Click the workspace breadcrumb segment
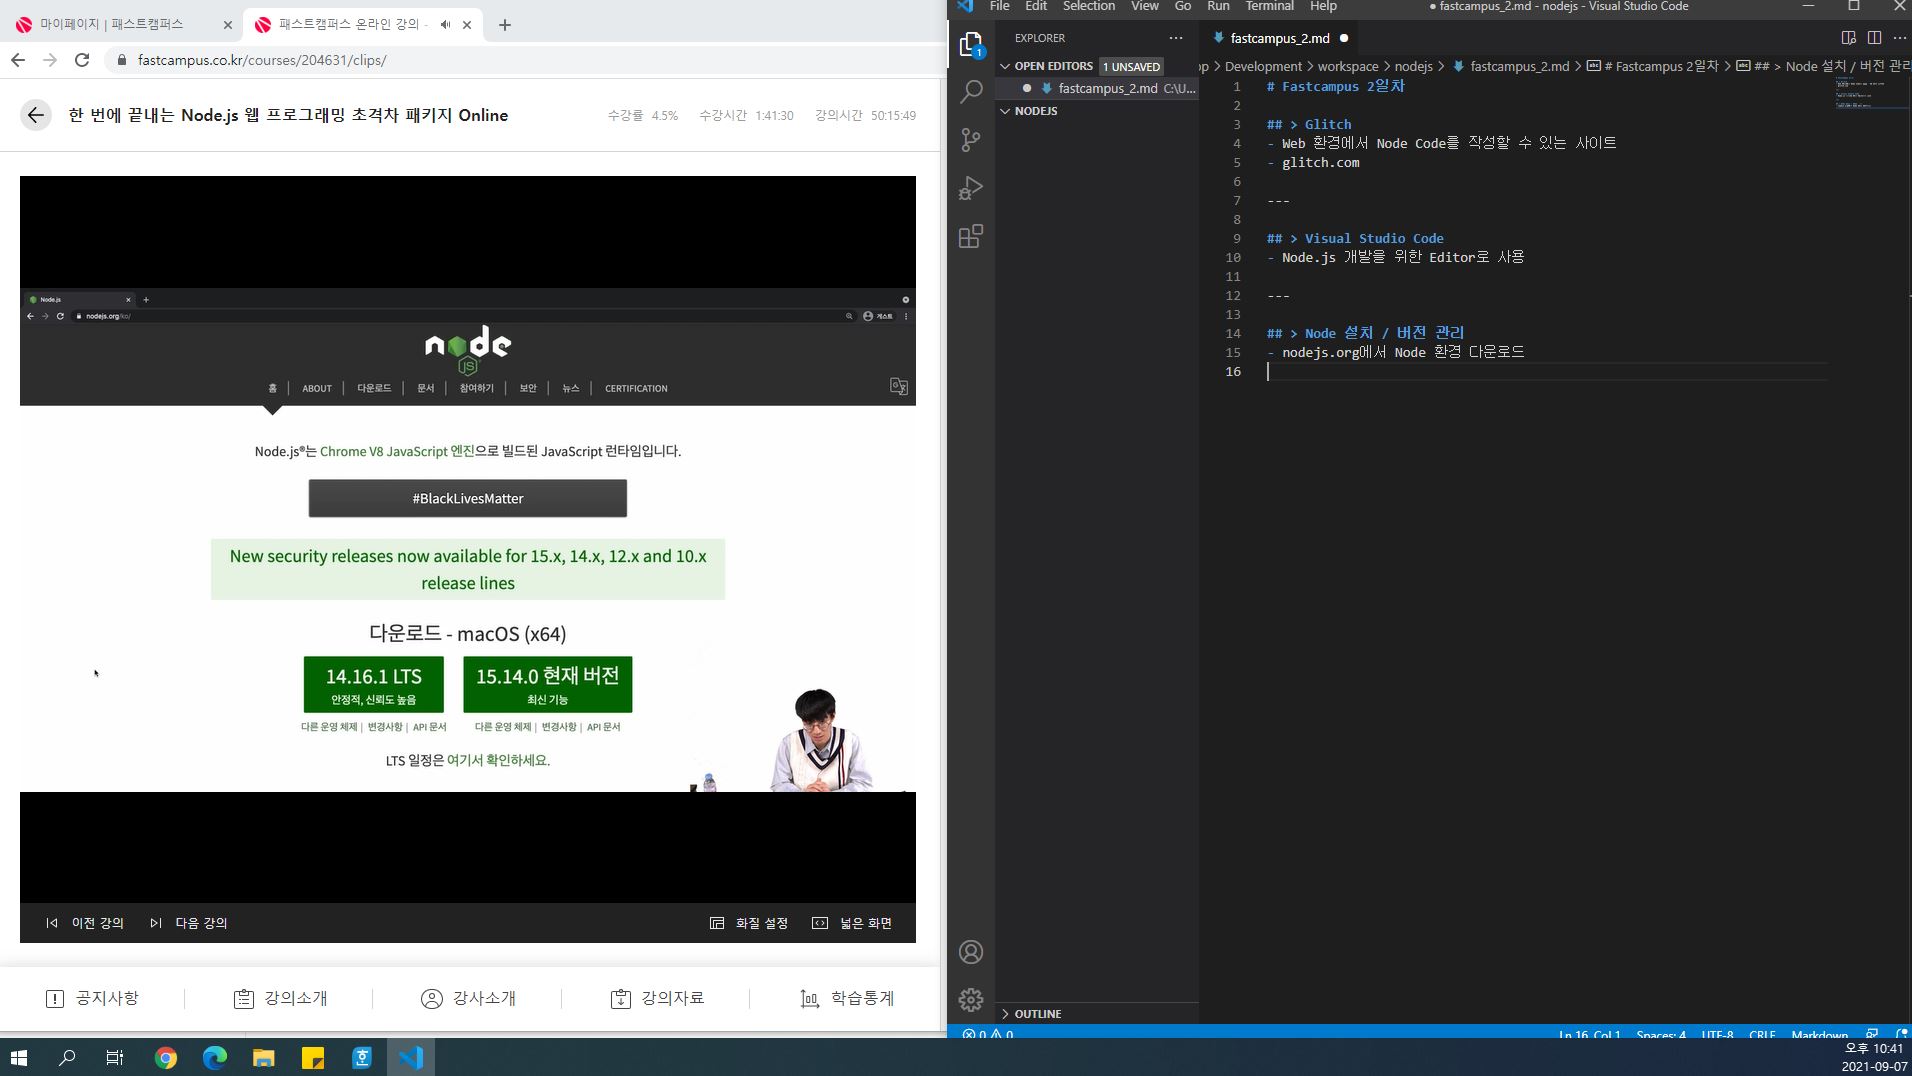The image size is (1912, 1076). pos(1347,66)
